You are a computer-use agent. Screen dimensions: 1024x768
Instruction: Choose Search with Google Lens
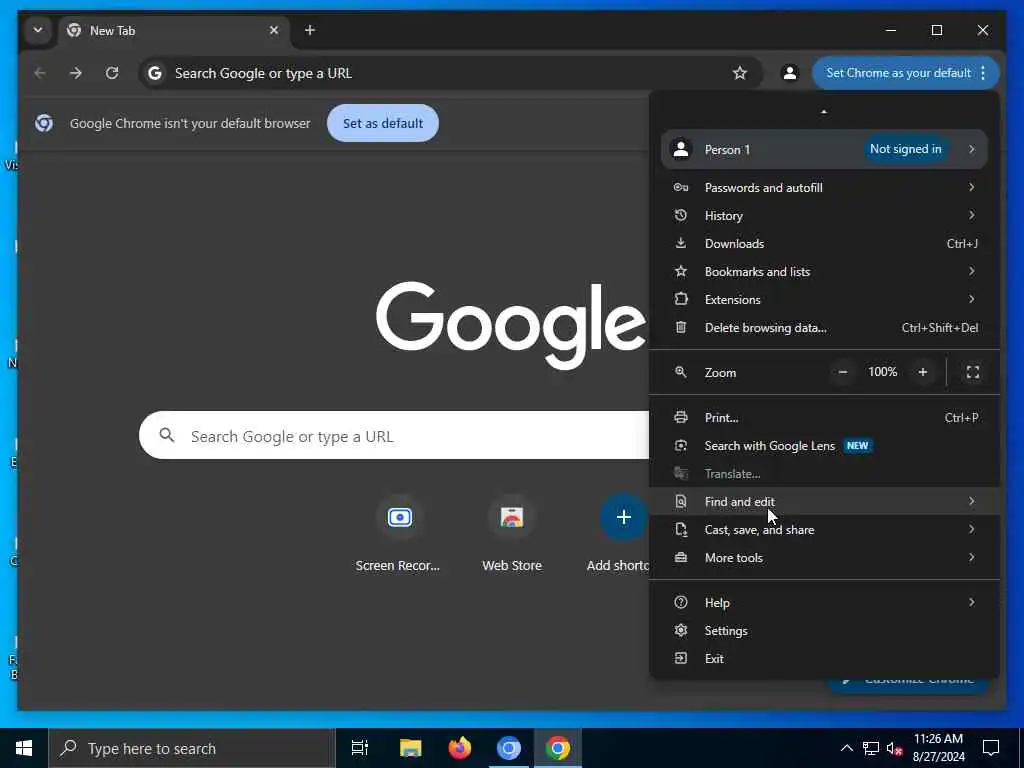pyautogui.click(x=824, y=446)
